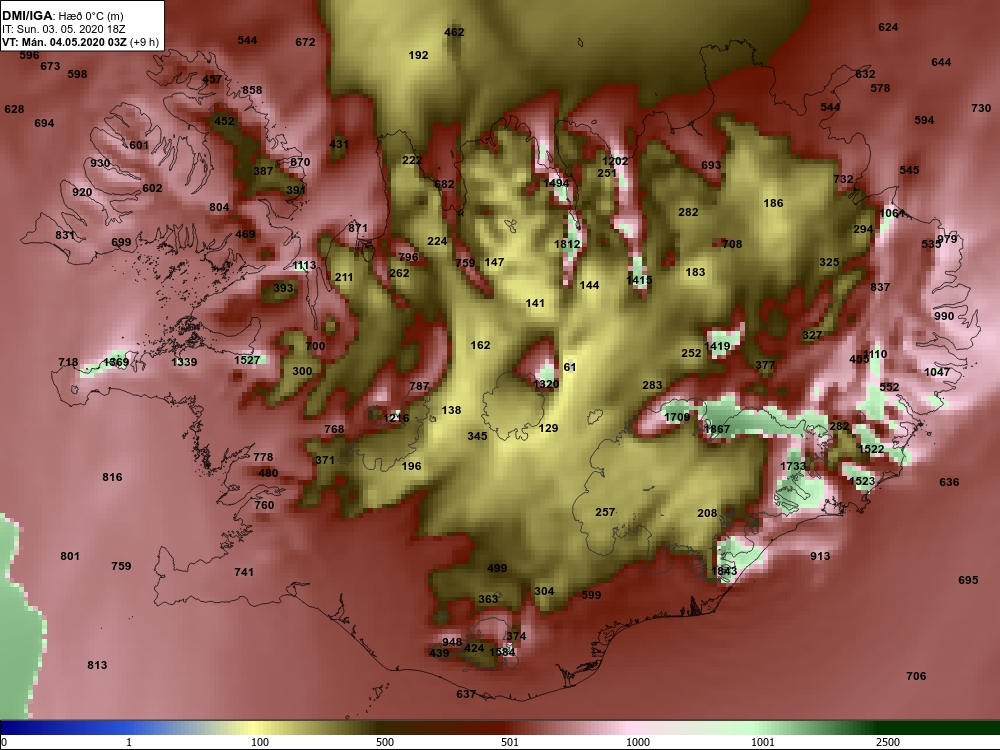
Task: Click the 2500 label on the color scale
Action: point(888,742)
